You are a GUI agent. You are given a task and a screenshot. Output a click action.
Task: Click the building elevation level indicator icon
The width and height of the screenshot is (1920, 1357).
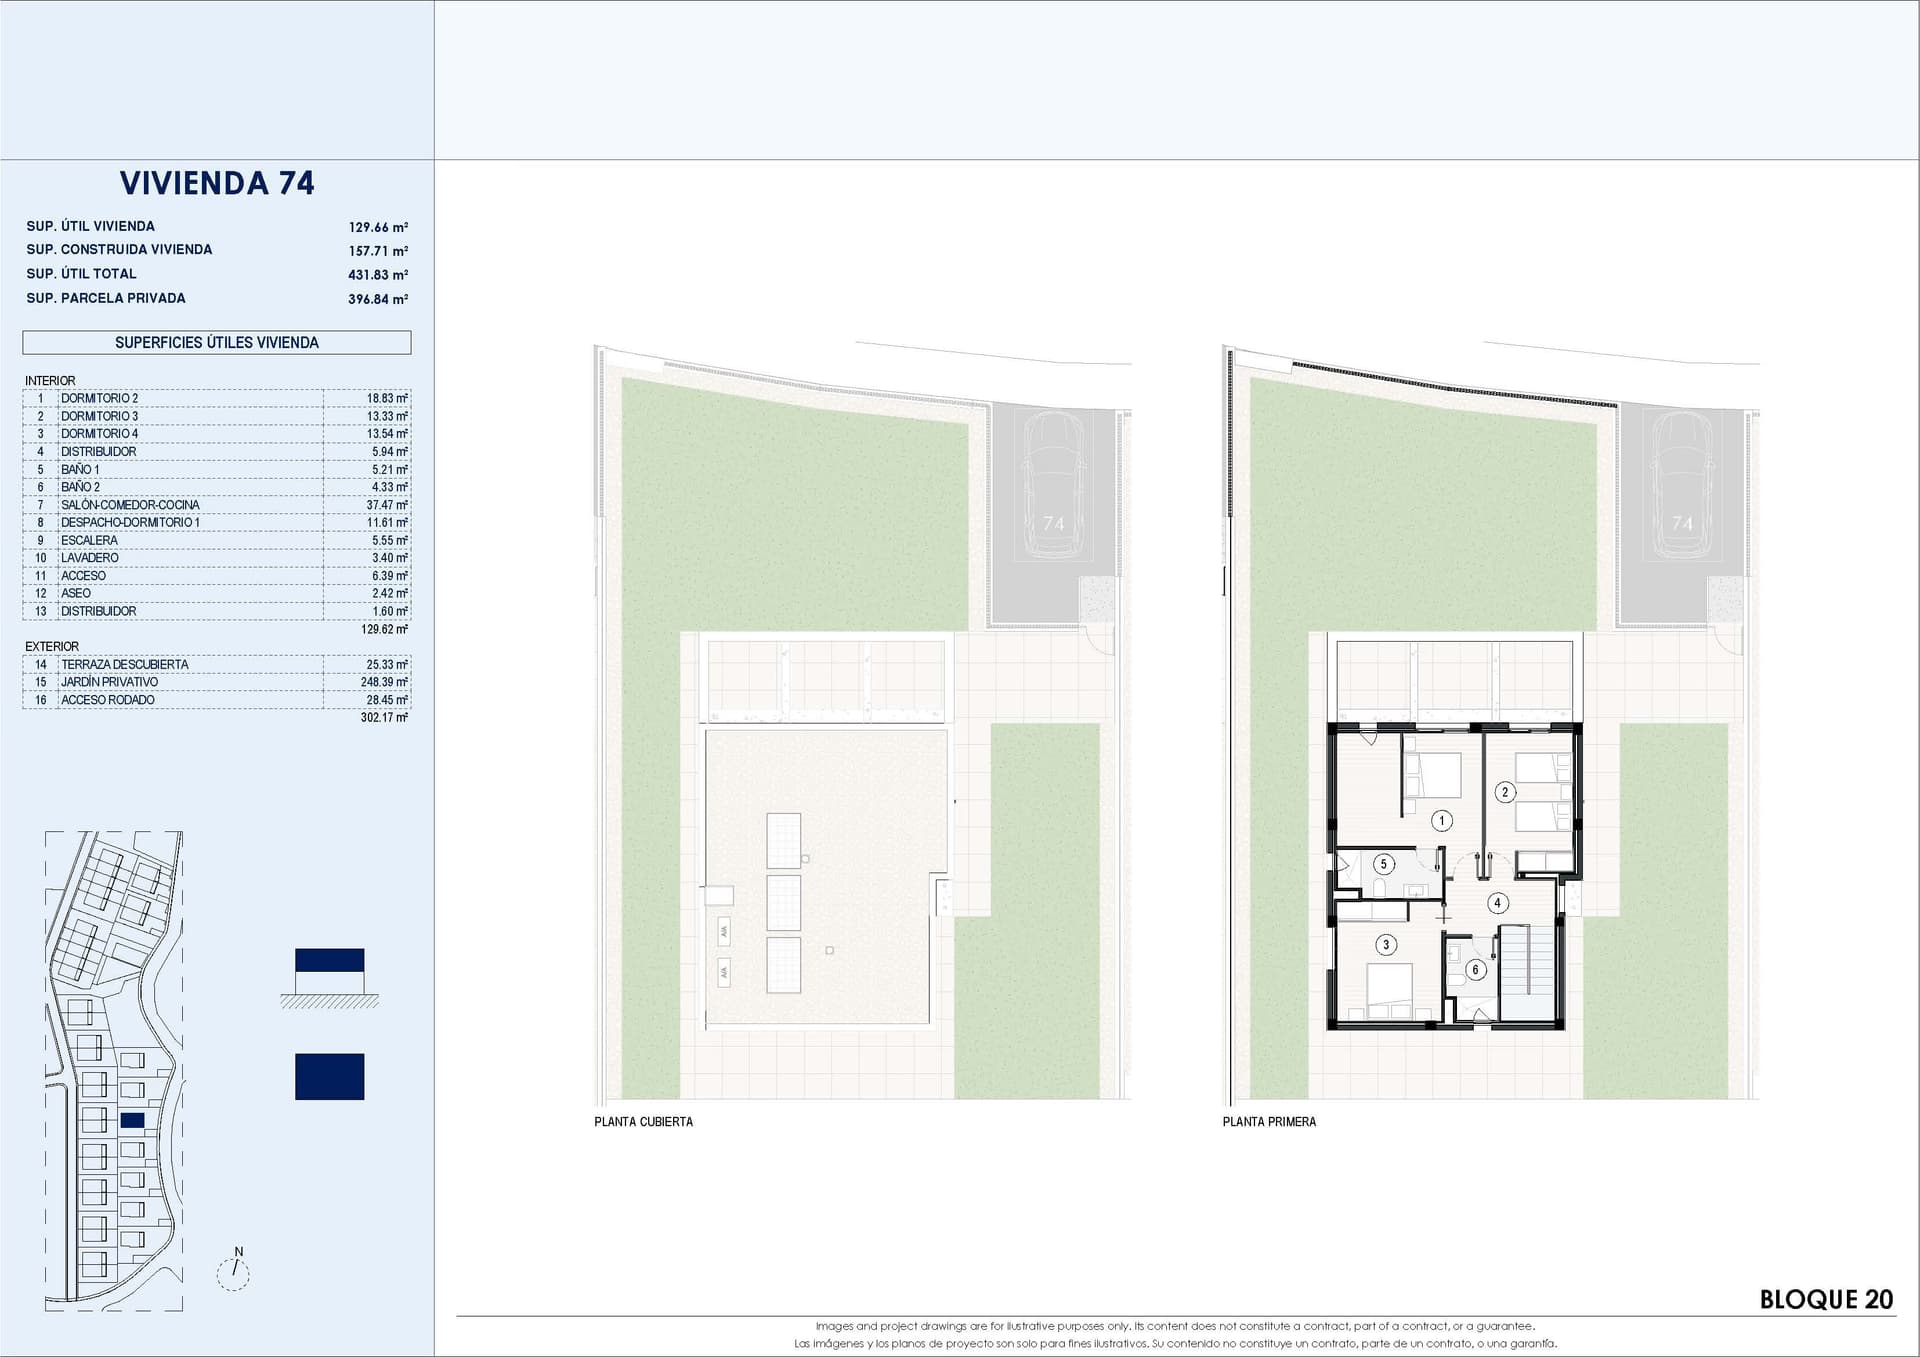click(330, 975)
